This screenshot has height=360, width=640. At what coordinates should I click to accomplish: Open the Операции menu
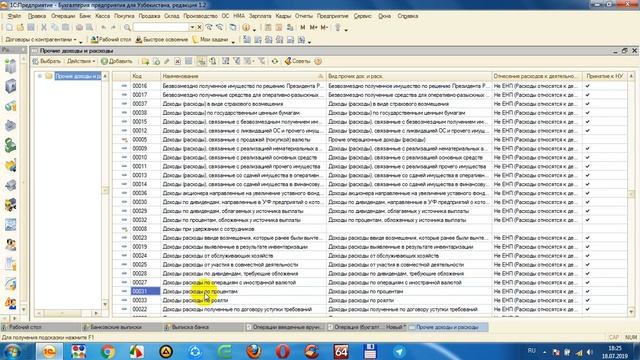point(63,16)
